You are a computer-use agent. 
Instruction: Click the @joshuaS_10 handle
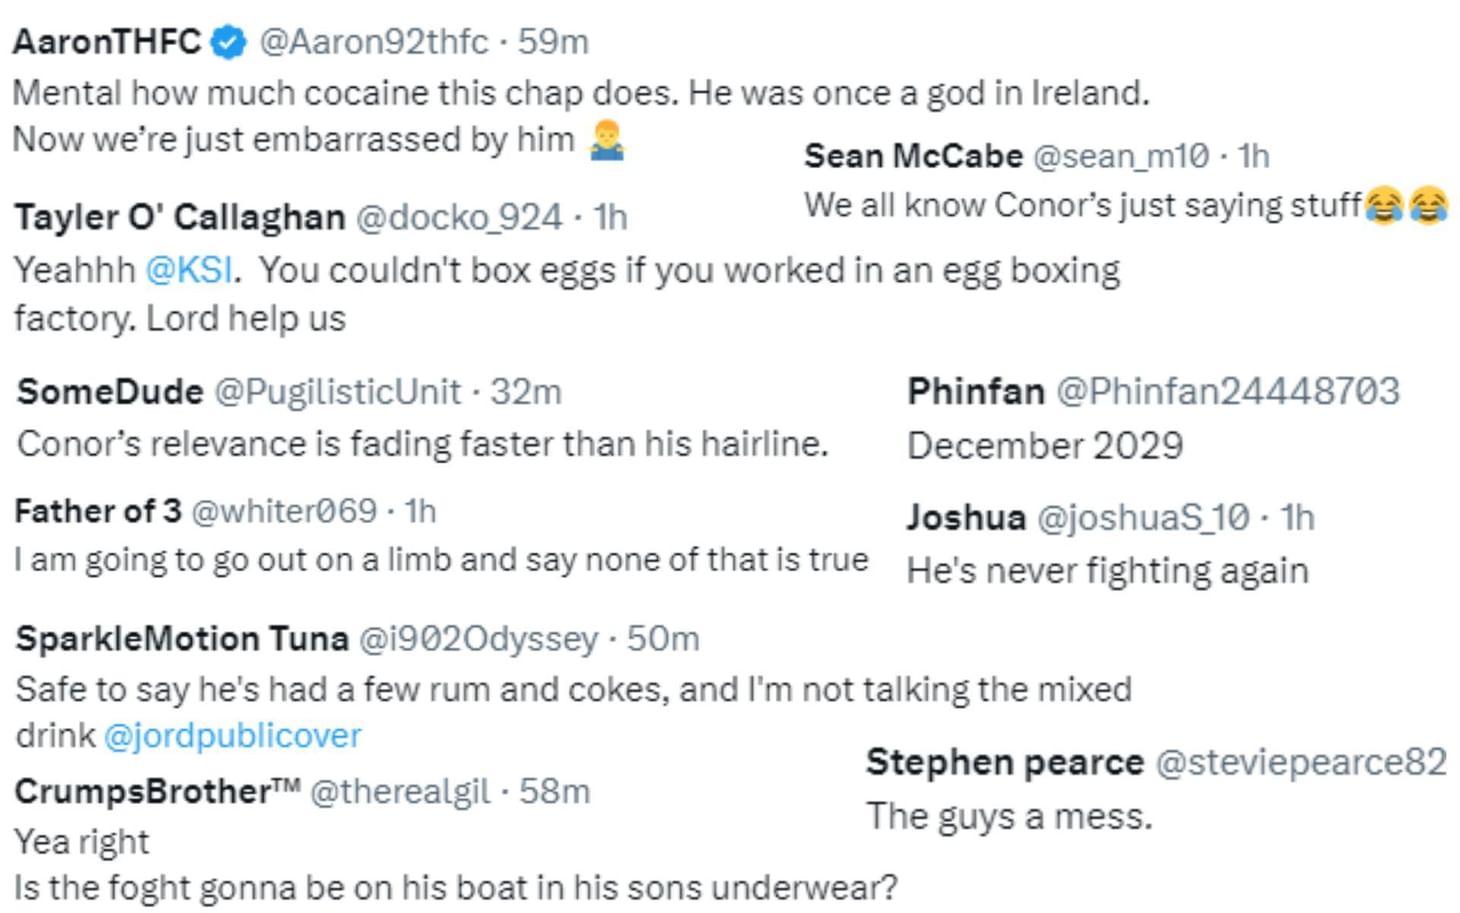pos(1143,517)
